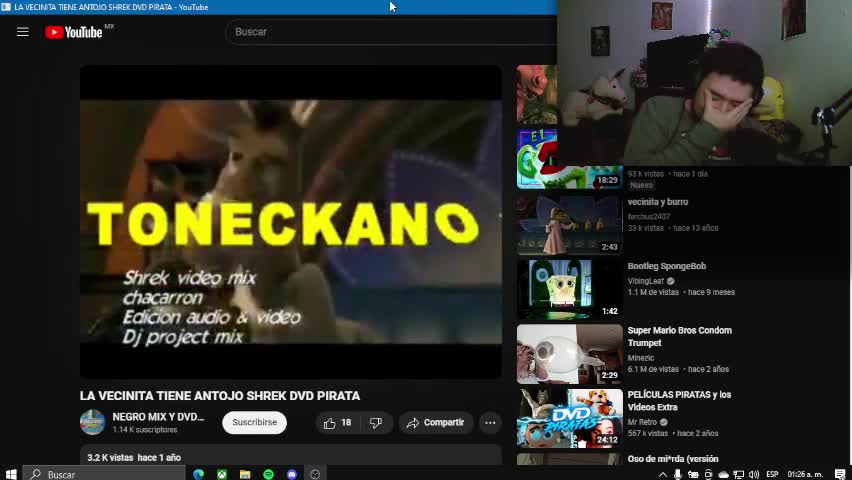
Task: Switch the ESP input language indicator
Action: pos(772,474)
